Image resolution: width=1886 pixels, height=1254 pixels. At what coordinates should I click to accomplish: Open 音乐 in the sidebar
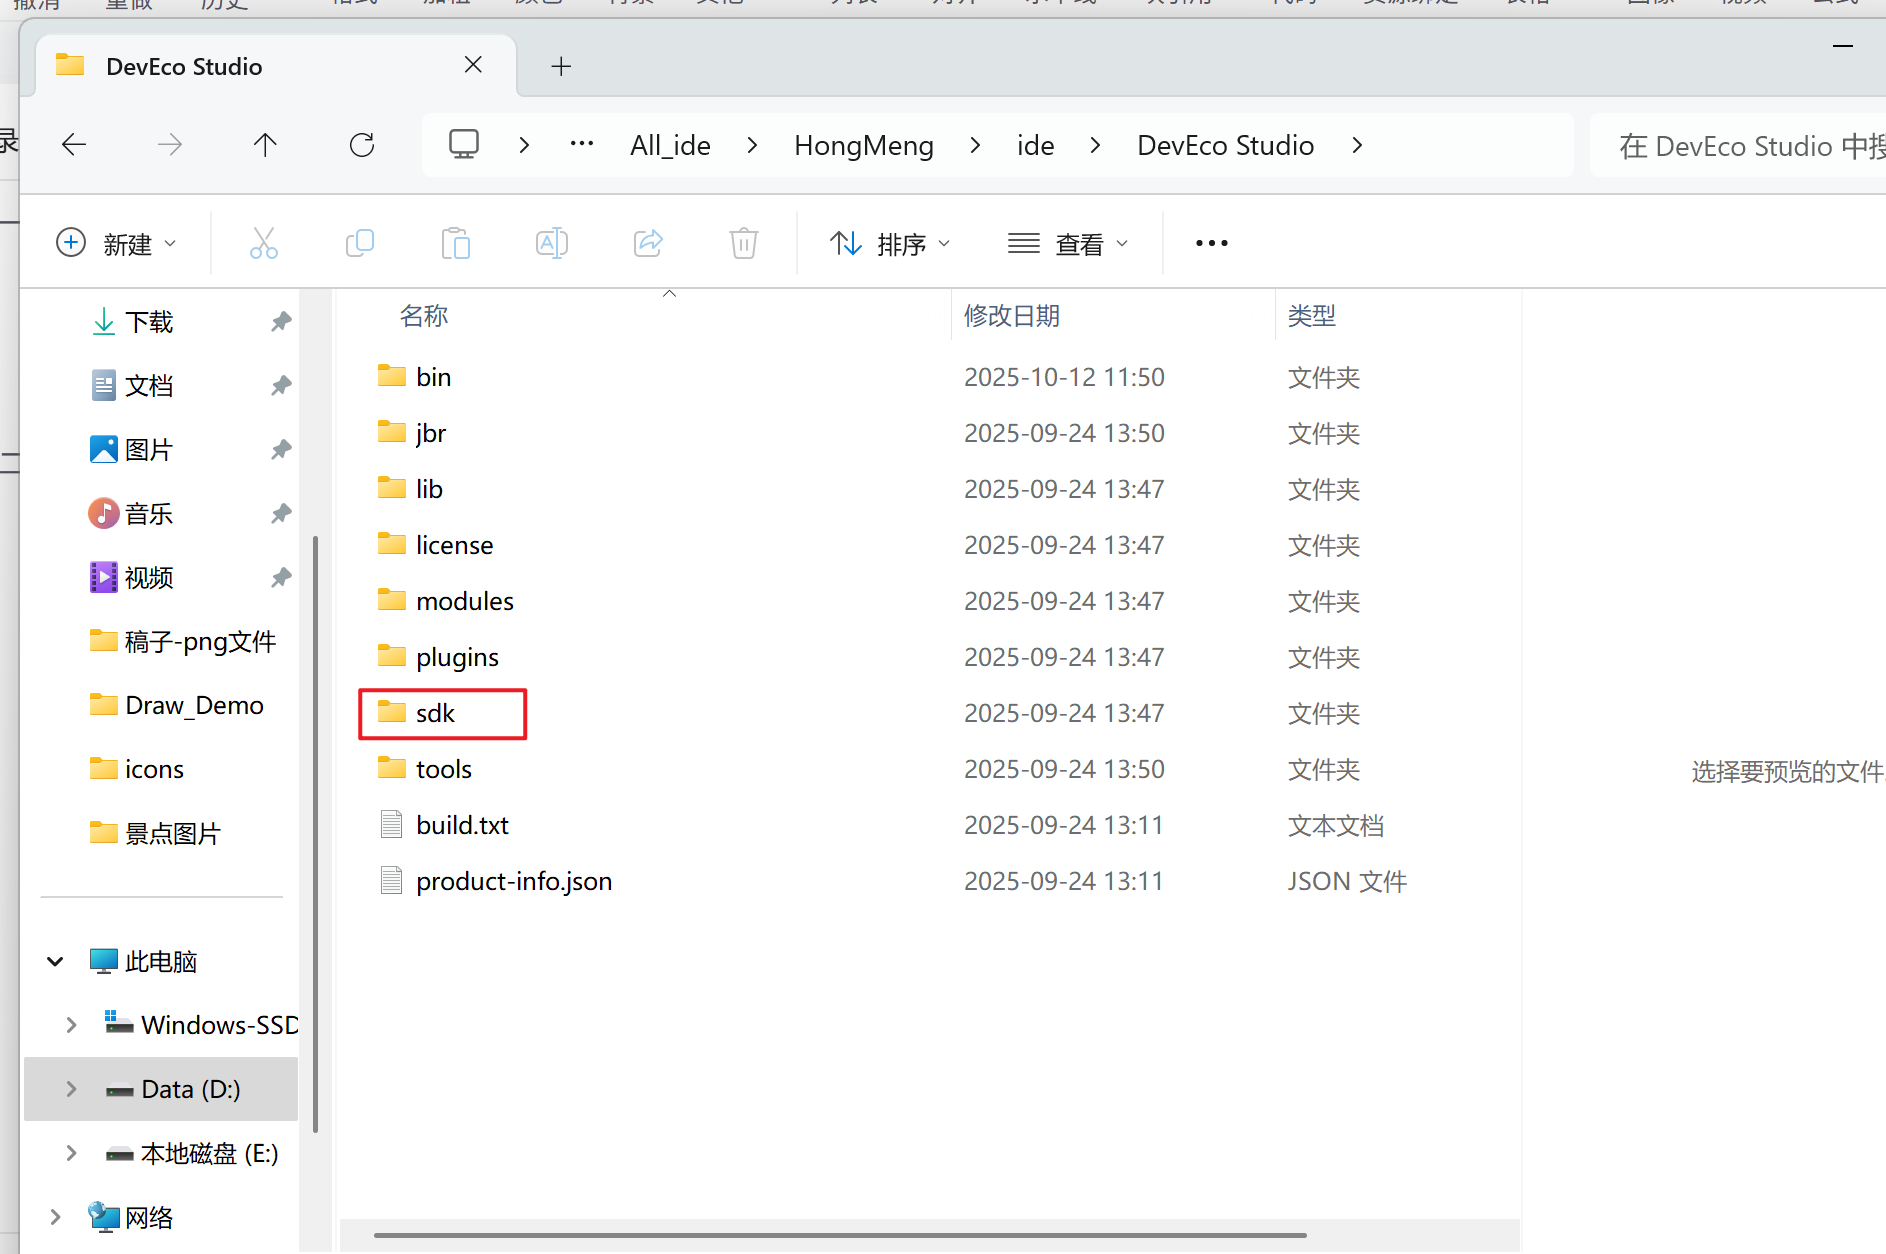point(149,514)
